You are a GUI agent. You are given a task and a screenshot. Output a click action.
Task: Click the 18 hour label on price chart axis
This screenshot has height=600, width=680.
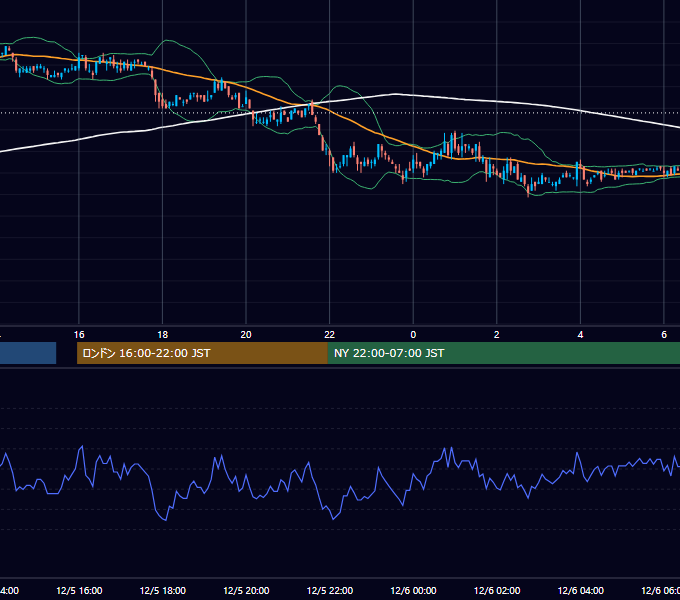tap(163, 335)
